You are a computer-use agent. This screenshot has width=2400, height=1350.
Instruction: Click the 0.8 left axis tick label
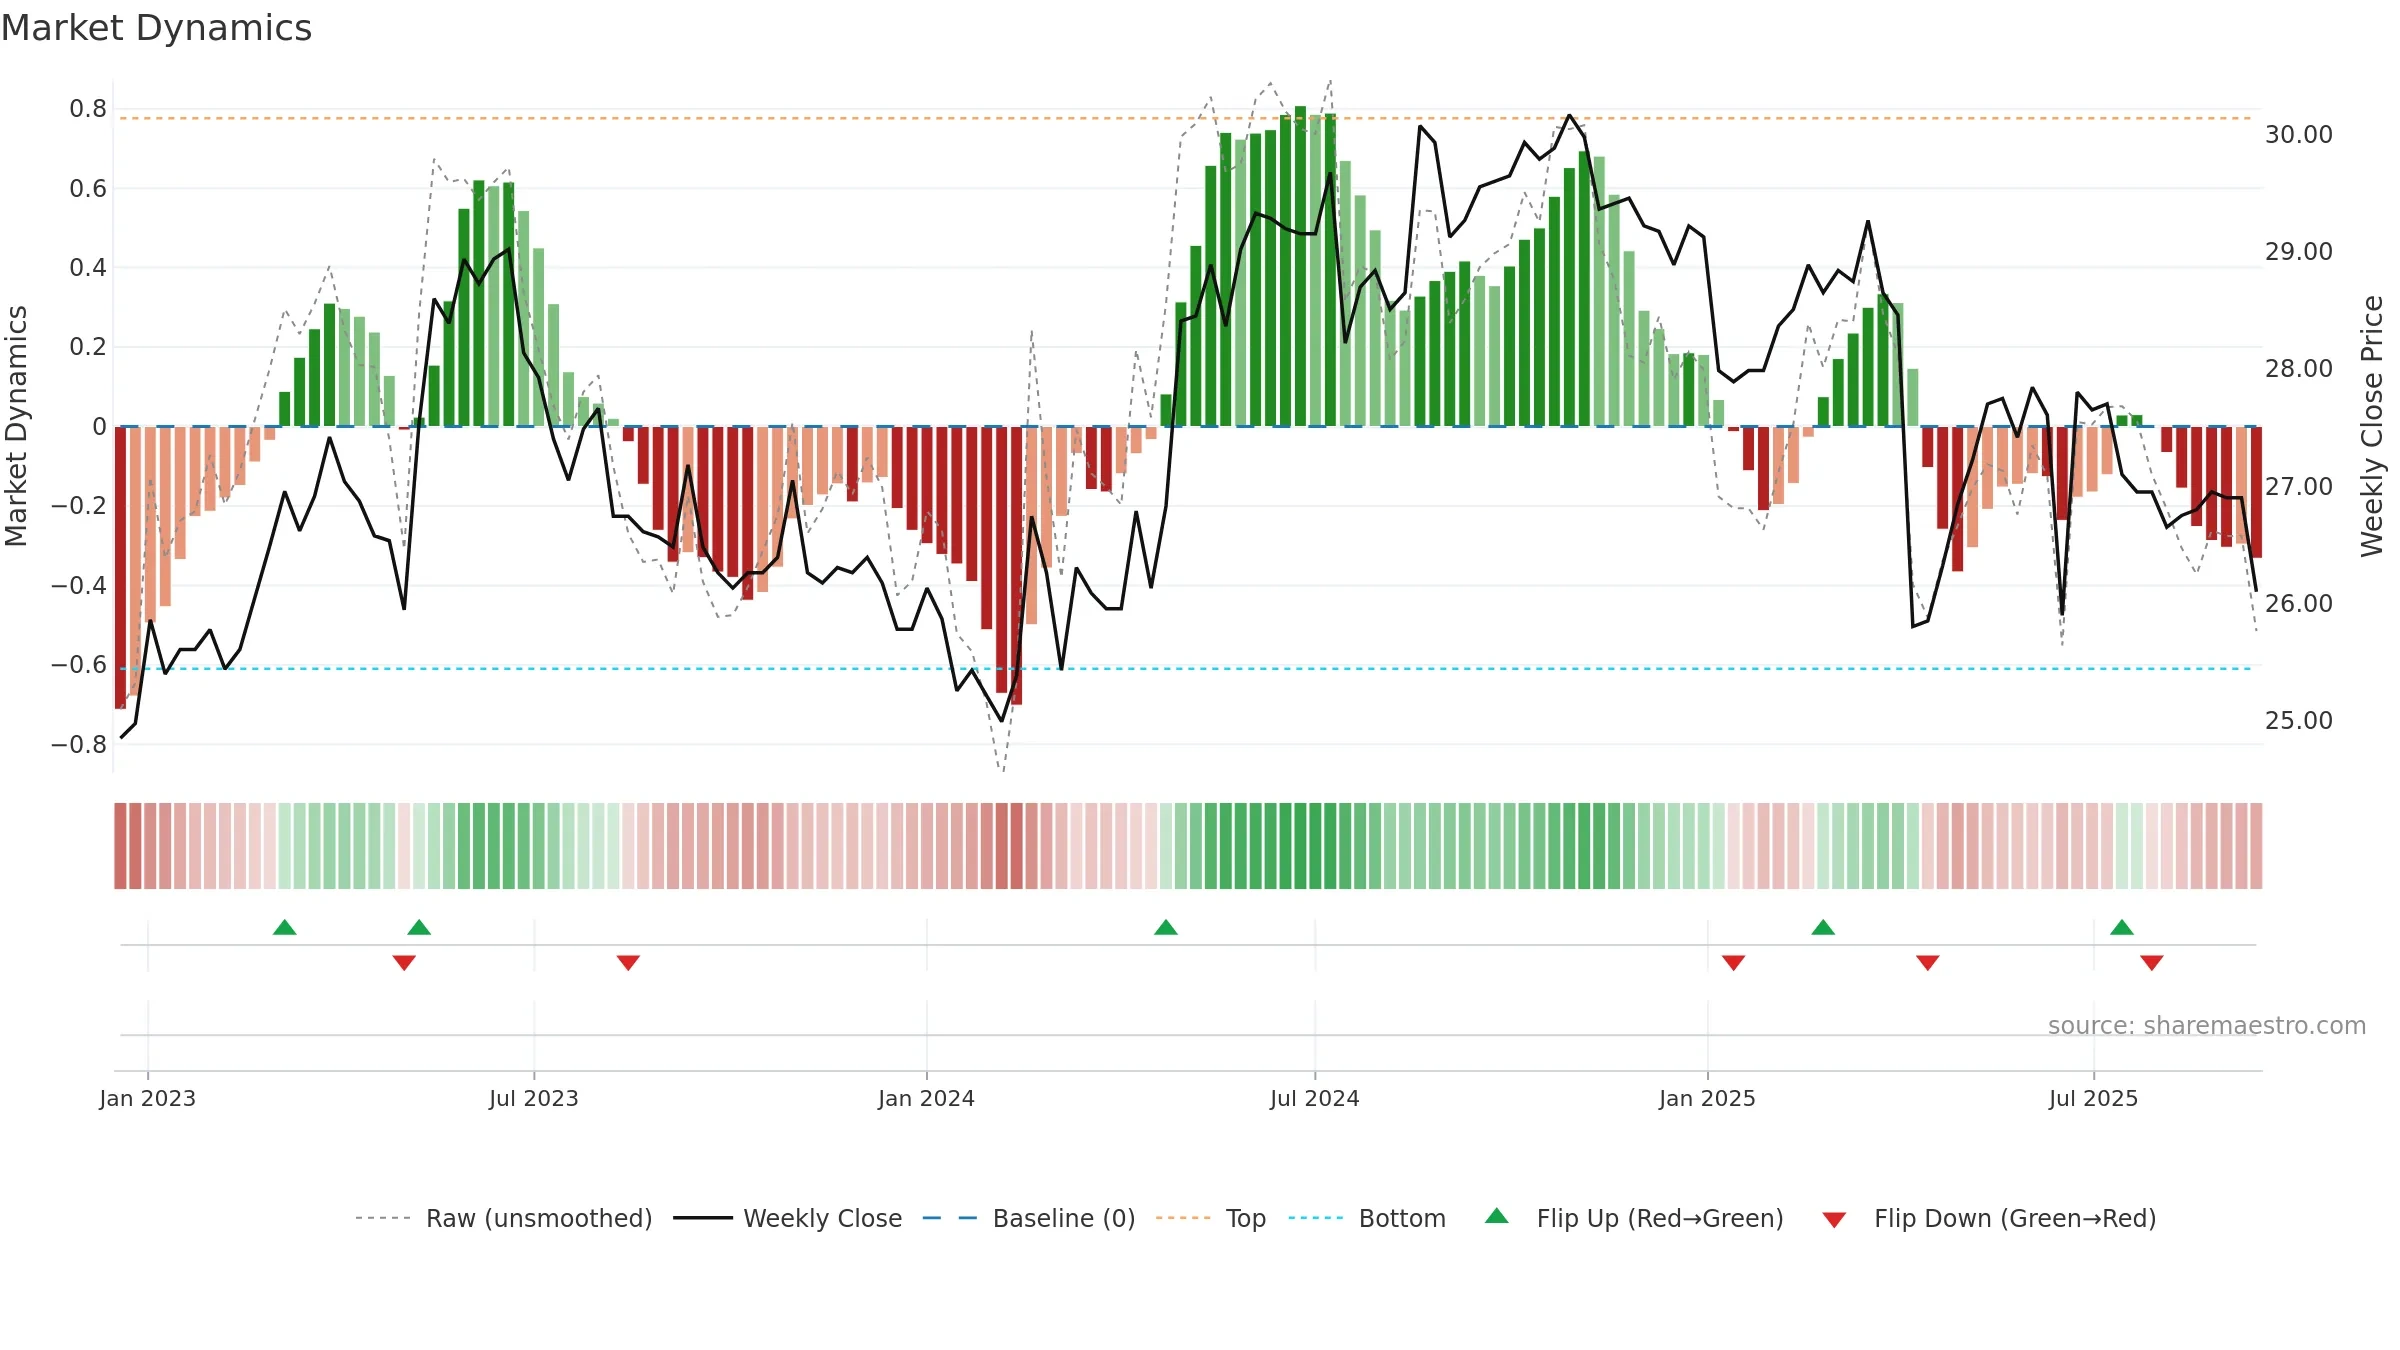point(88,108)
